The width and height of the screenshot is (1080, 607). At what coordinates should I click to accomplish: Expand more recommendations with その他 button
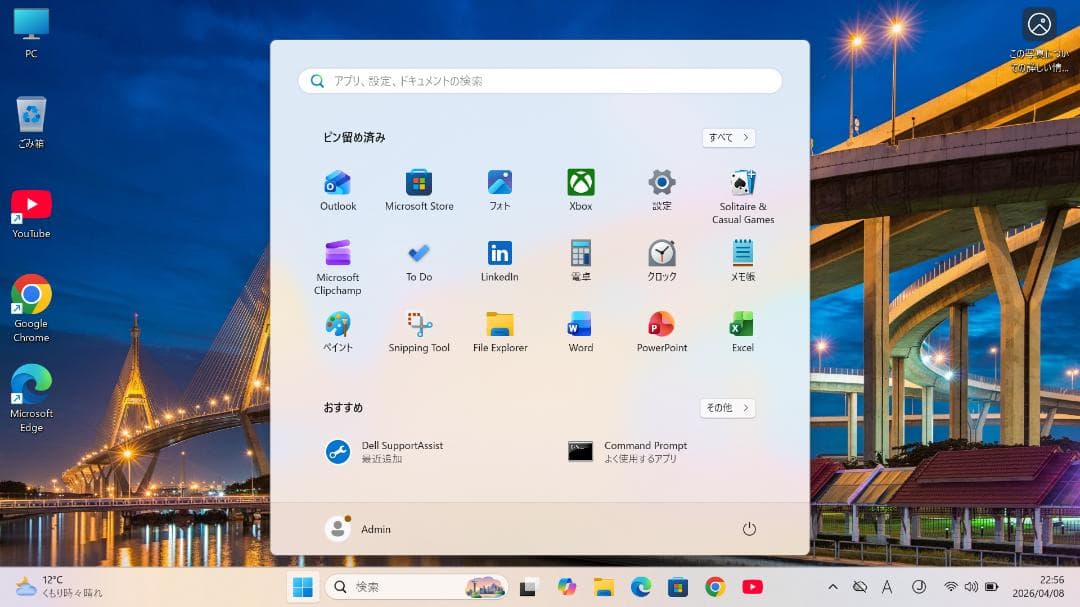pyautogui.click(x=727, y=408)
